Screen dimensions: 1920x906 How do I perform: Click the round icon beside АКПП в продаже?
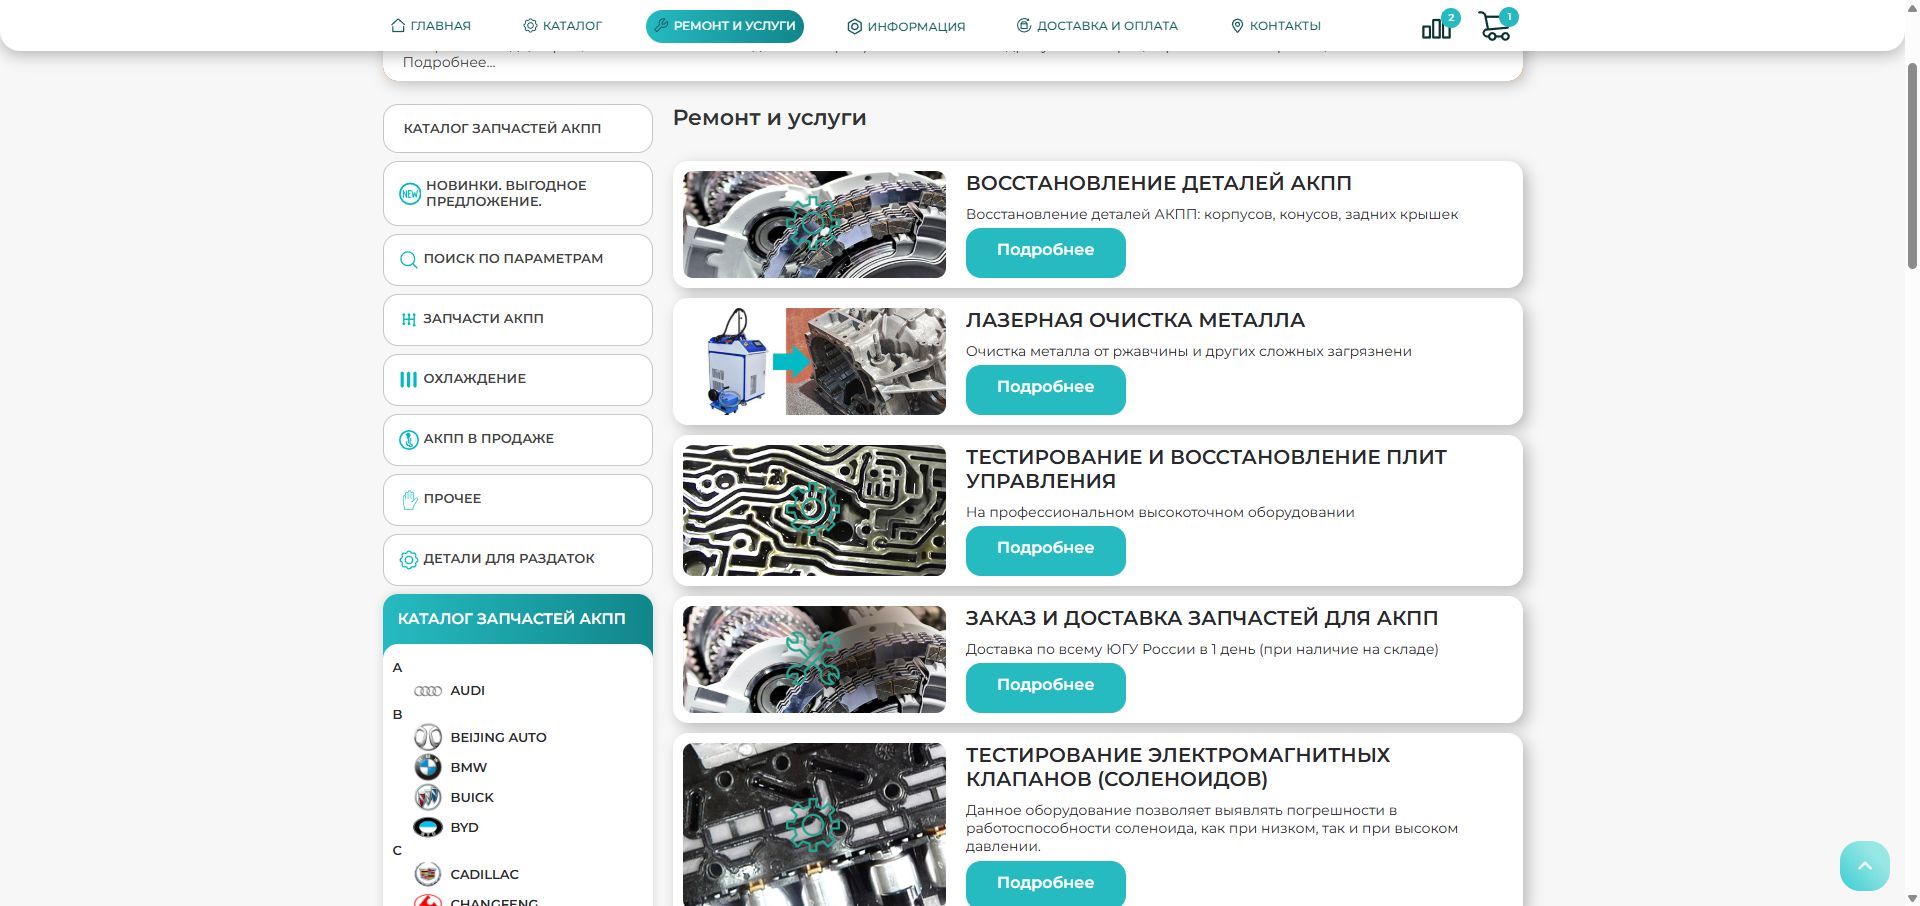click(409, 440)
